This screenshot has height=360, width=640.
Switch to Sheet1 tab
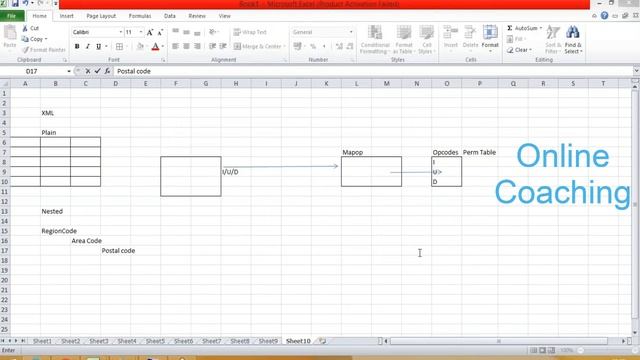coord(42,341)
